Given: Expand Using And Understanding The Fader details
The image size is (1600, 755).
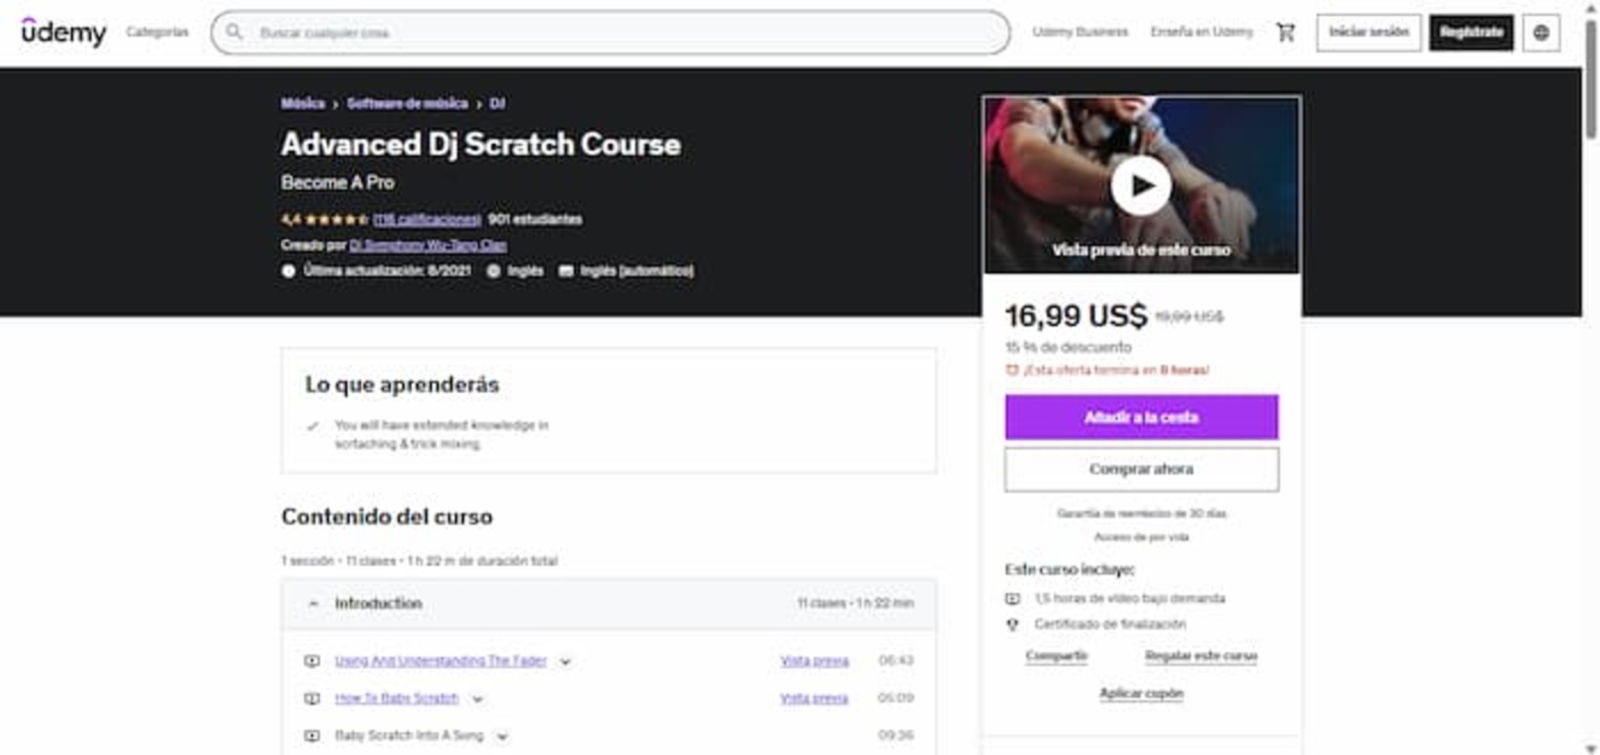Looking at the screenshot, I should pyautogui.click(x=565, y=662).
